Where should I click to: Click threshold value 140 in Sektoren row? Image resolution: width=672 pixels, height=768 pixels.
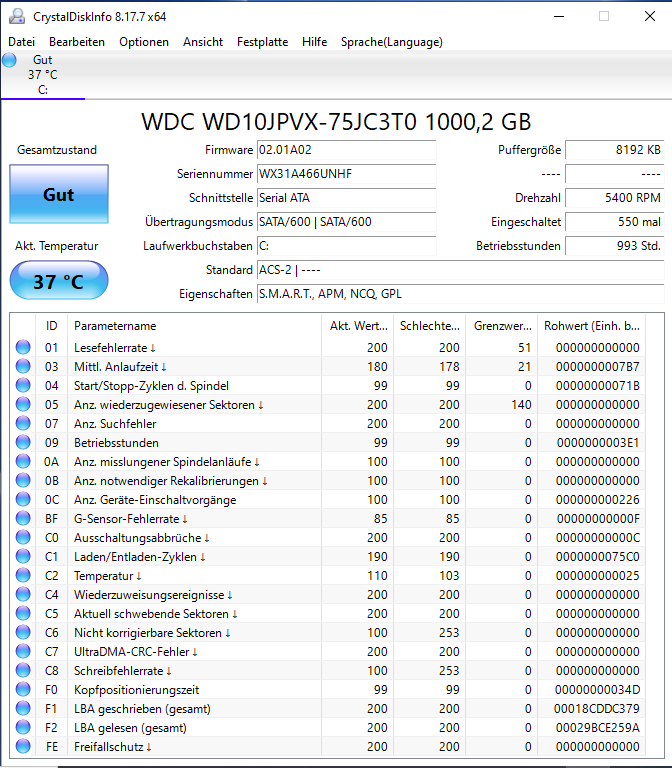521,405
